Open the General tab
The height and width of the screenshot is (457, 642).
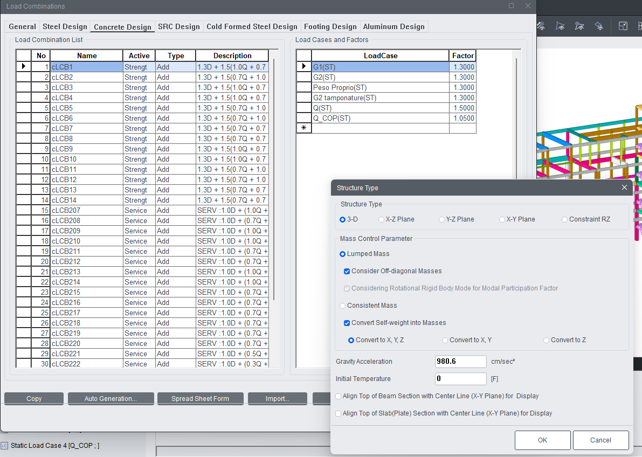[x=22, y=27]
